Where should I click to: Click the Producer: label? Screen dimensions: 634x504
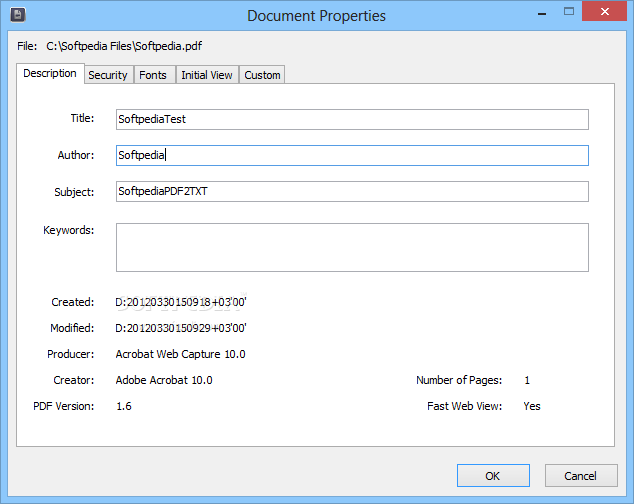(x=71, y=354)
